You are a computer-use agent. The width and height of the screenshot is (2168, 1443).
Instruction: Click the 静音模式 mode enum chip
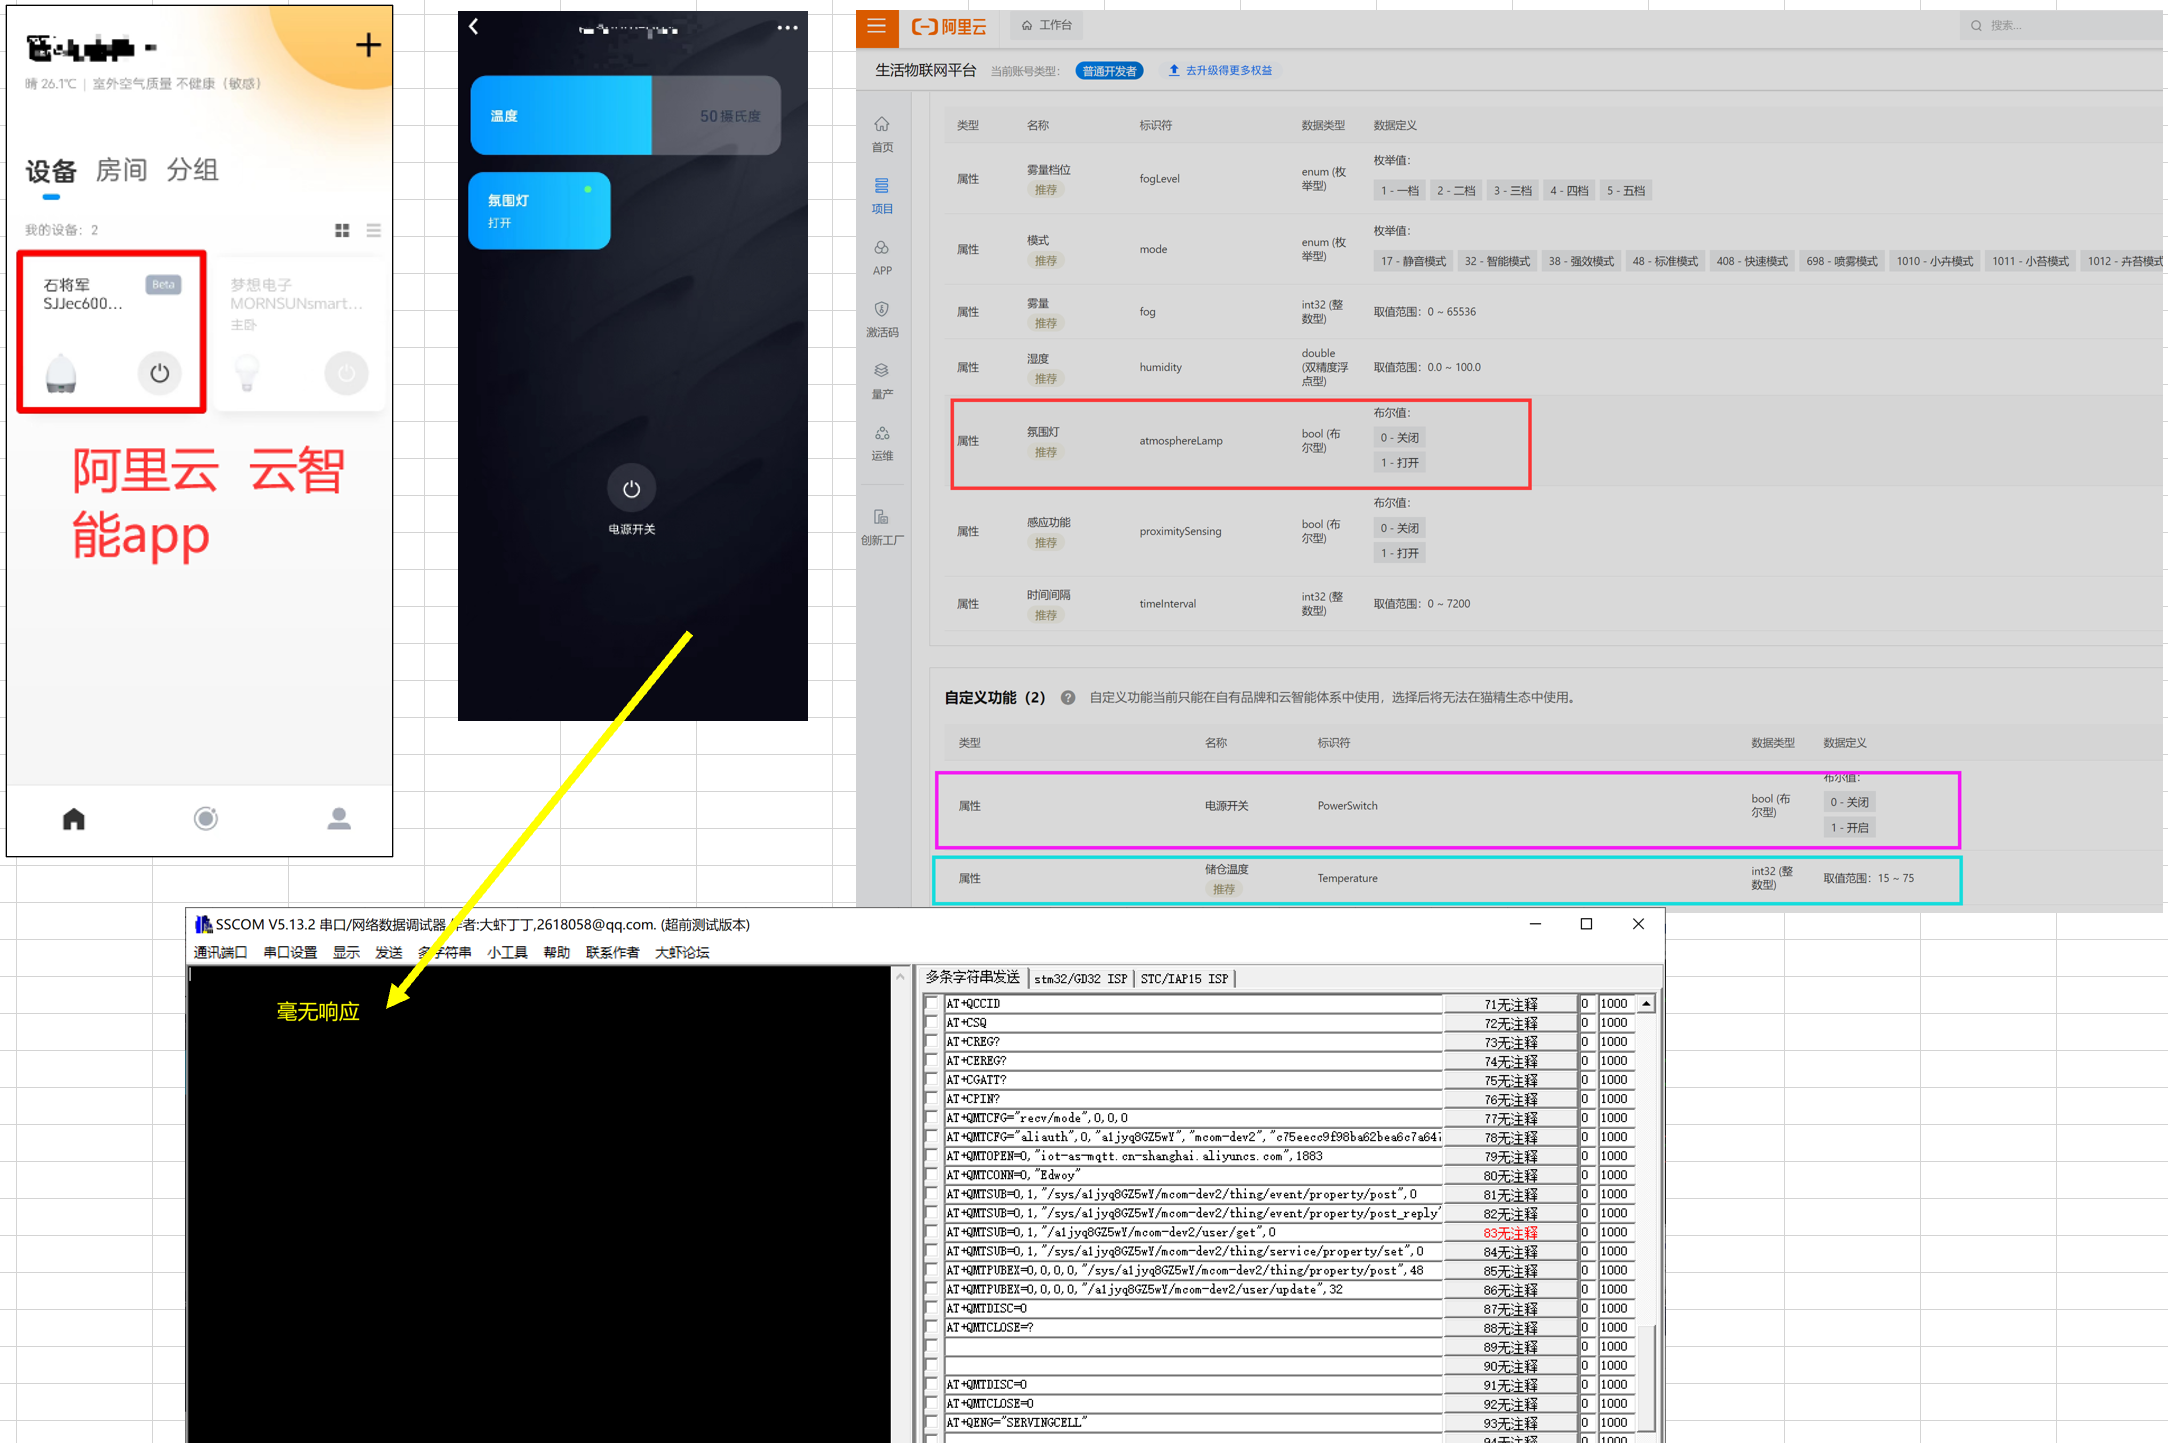point(1413,261)
